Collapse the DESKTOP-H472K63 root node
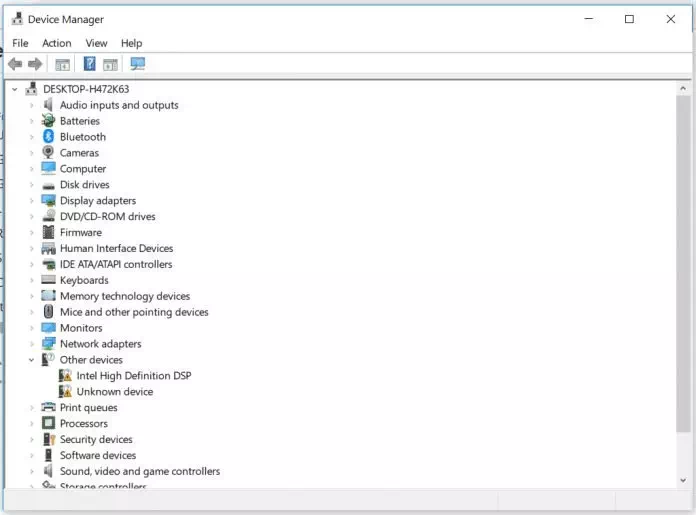Image resolution: width=696 pixels, height=515 pixels. pos(15,89)
